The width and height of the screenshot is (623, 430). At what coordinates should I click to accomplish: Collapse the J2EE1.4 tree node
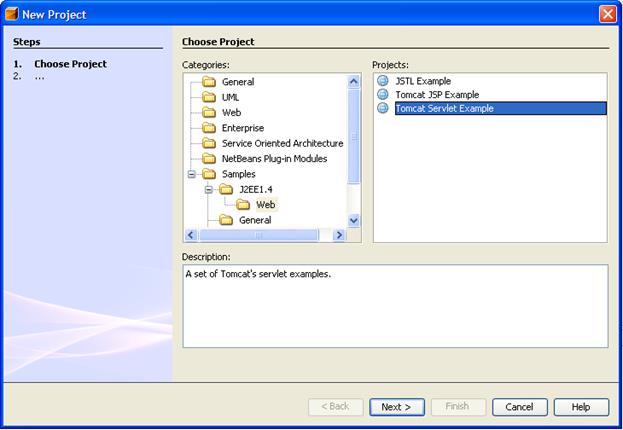(x=208, y=189)
